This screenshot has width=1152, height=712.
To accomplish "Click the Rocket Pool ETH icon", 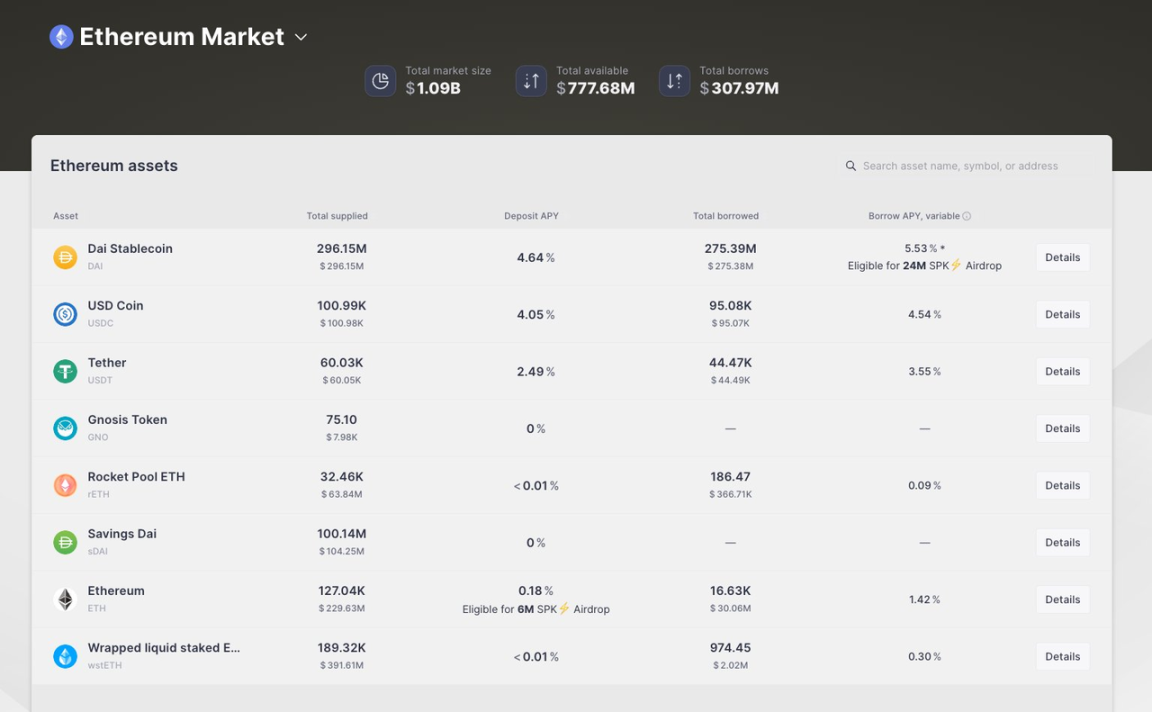I will [x=65, y=485].
